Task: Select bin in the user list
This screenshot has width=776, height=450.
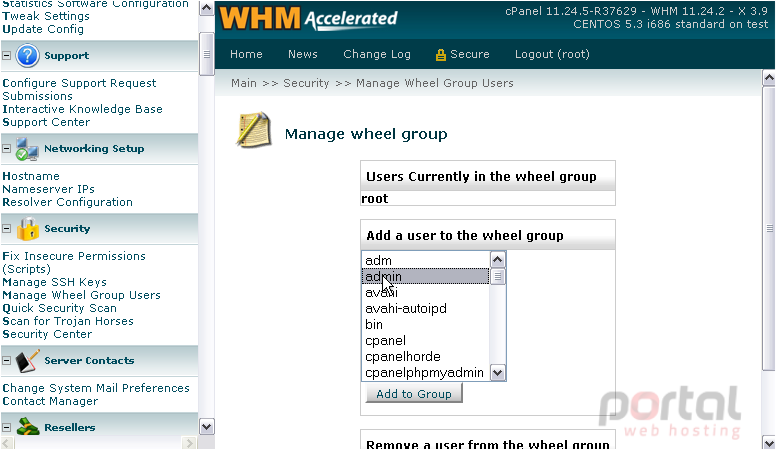Action: pyautogui.click(x=425, y=325)
